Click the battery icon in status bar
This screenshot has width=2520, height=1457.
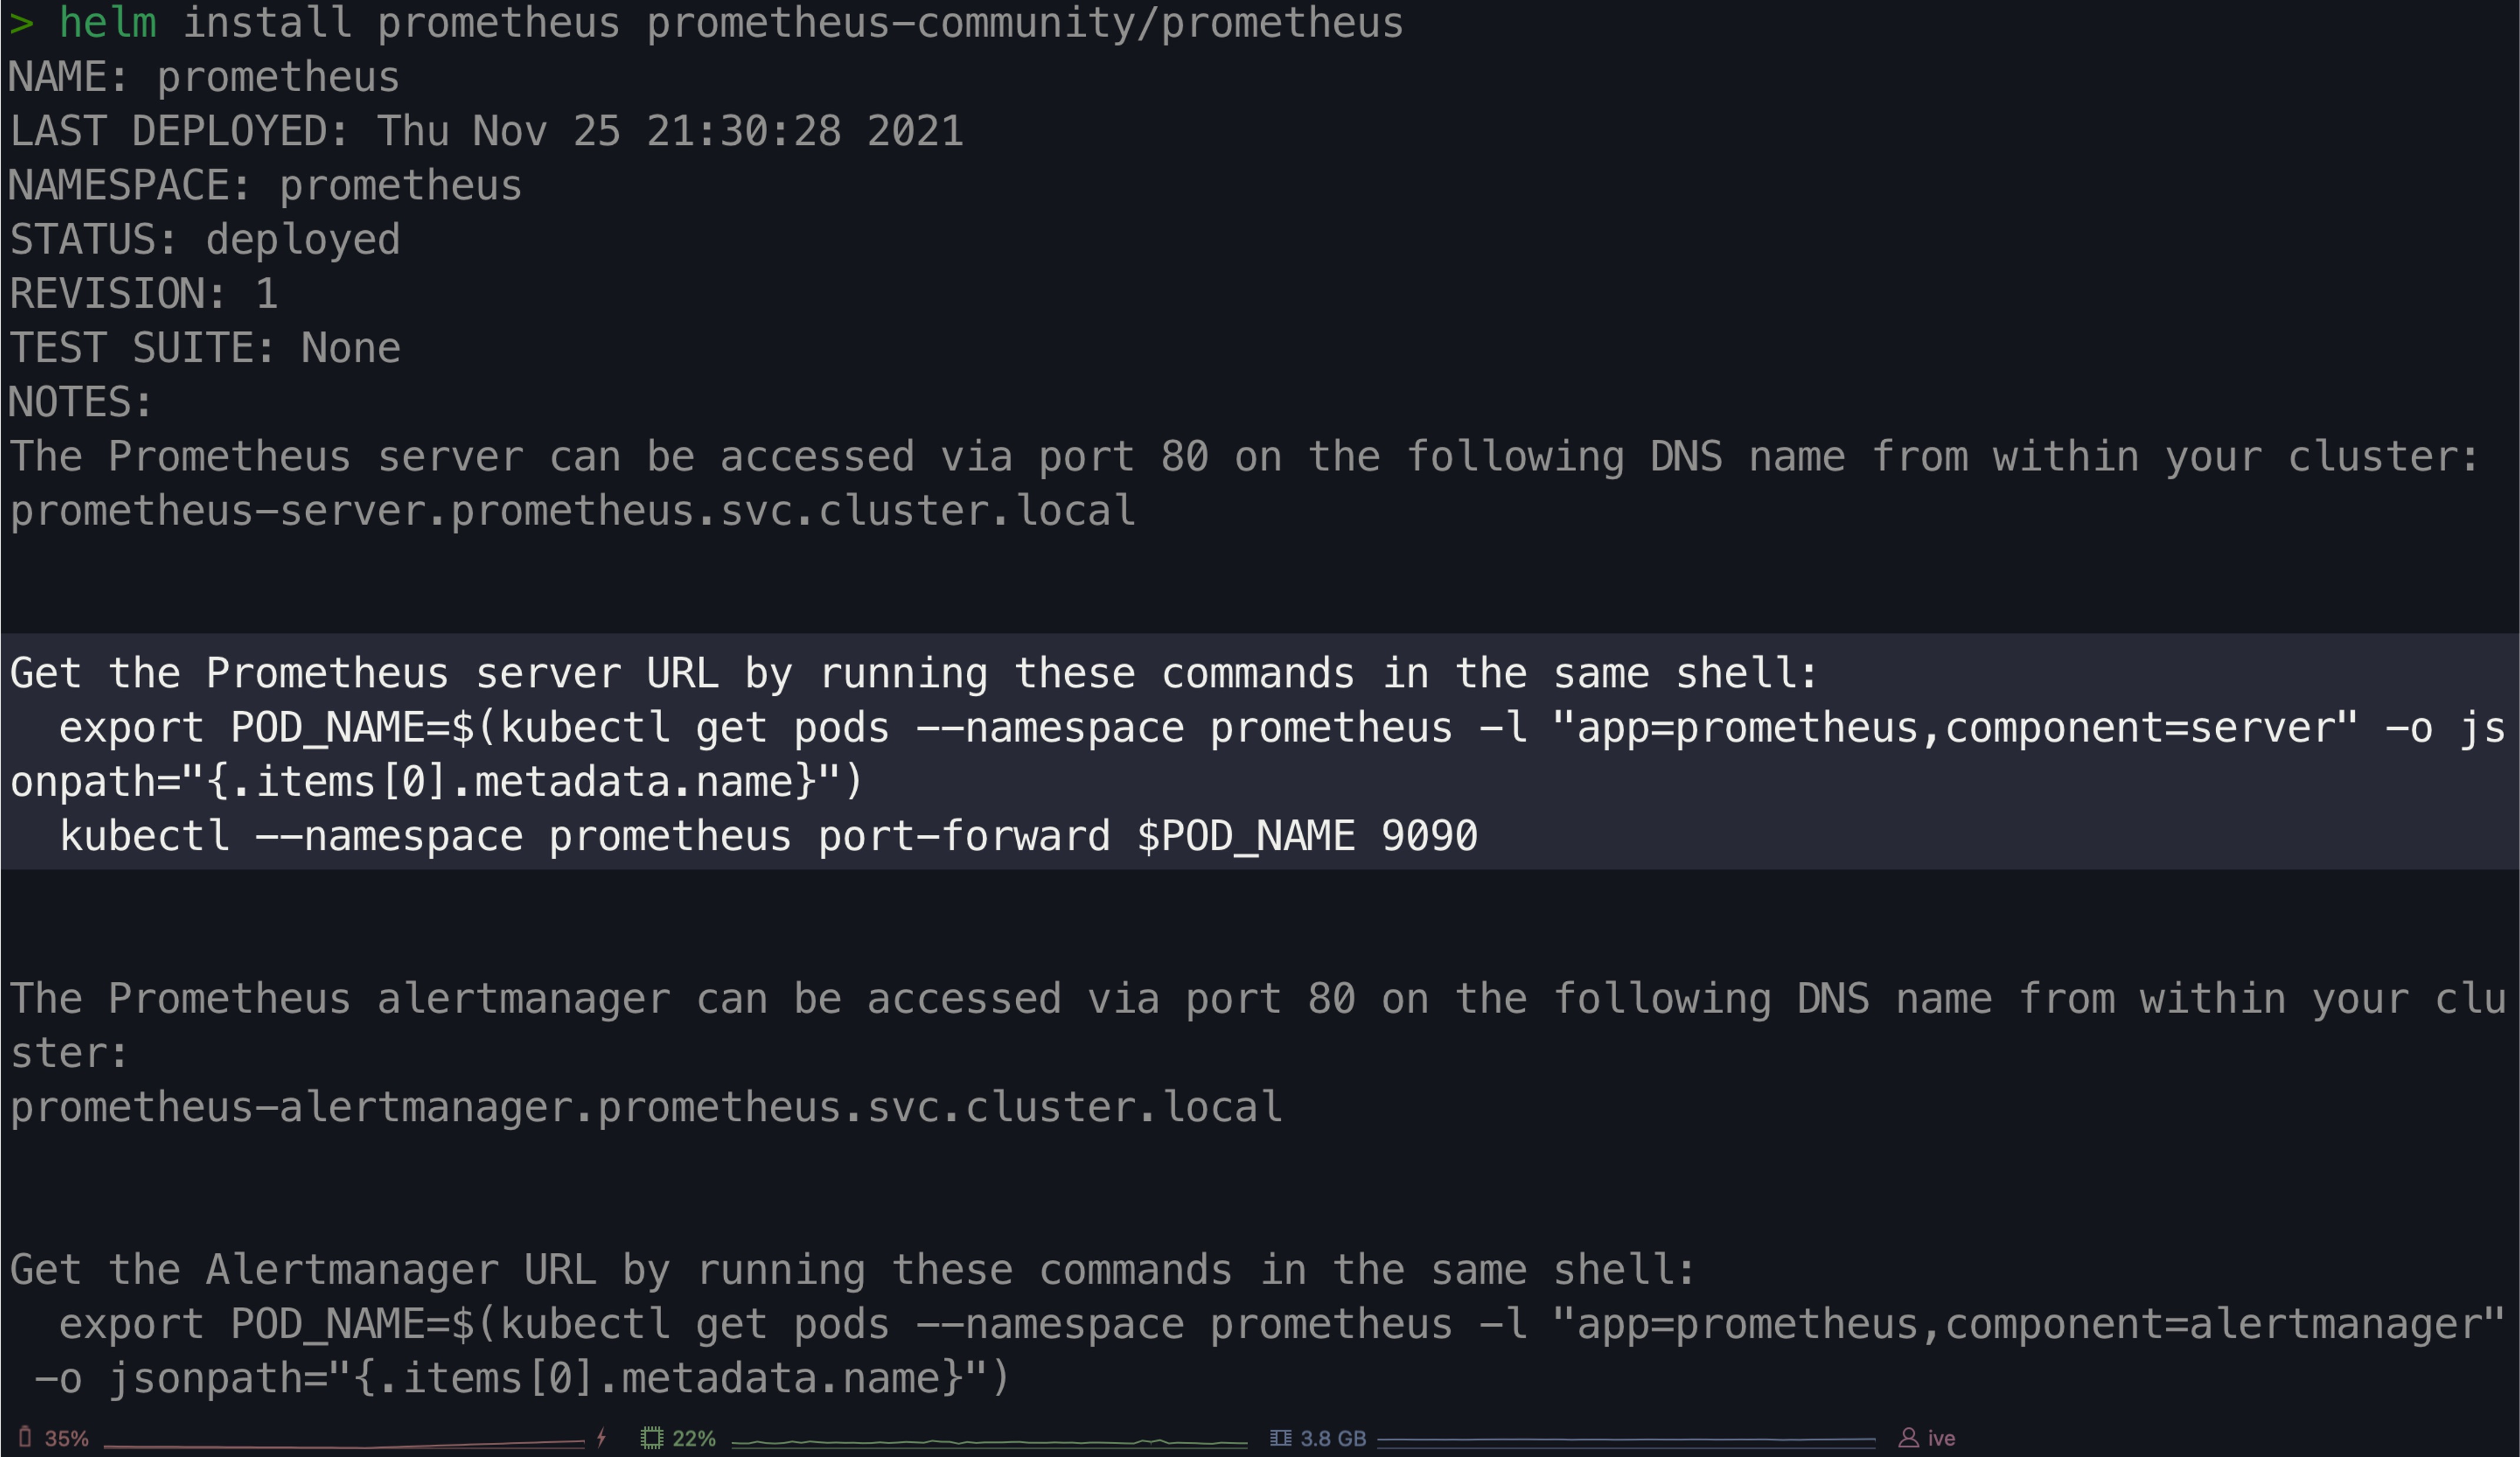[25, 1437]
